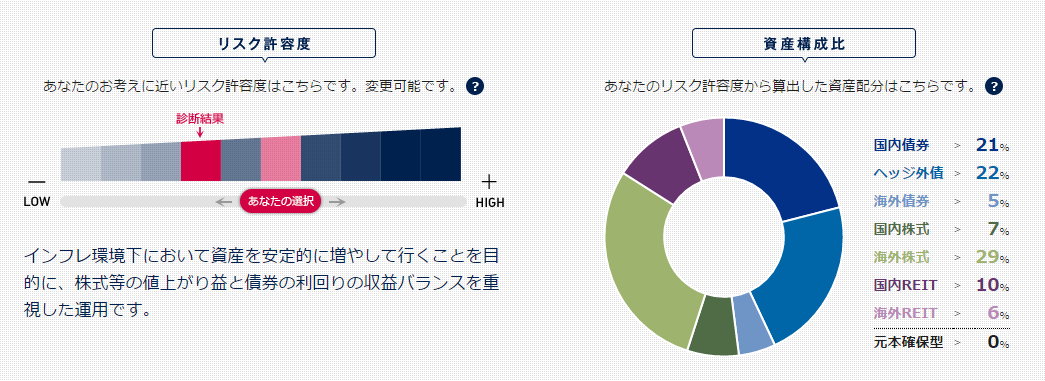Expand the 国内債券 chevron arrow
This screenshot has height=381, width=1045.
click(958, 145)
